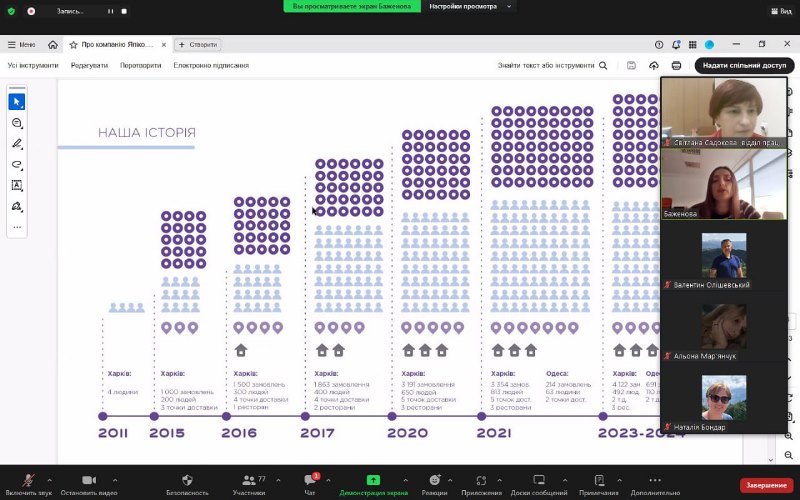The image size is (800, 500).
Task: Open Acrobat help circle icon
Action: click(659, 45)
